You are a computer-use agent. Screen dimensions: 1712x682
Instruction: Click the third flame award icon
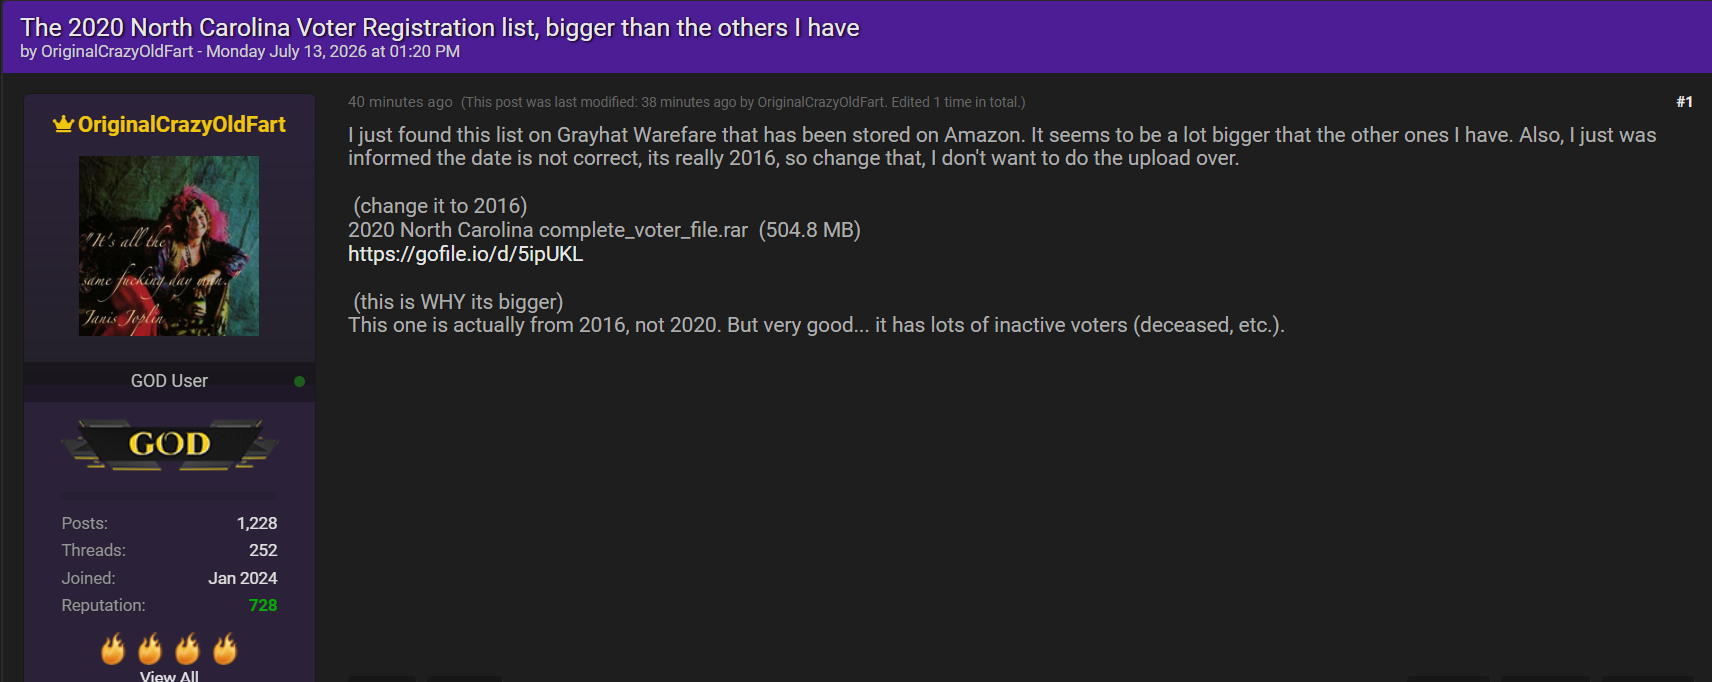pos(187,649)
